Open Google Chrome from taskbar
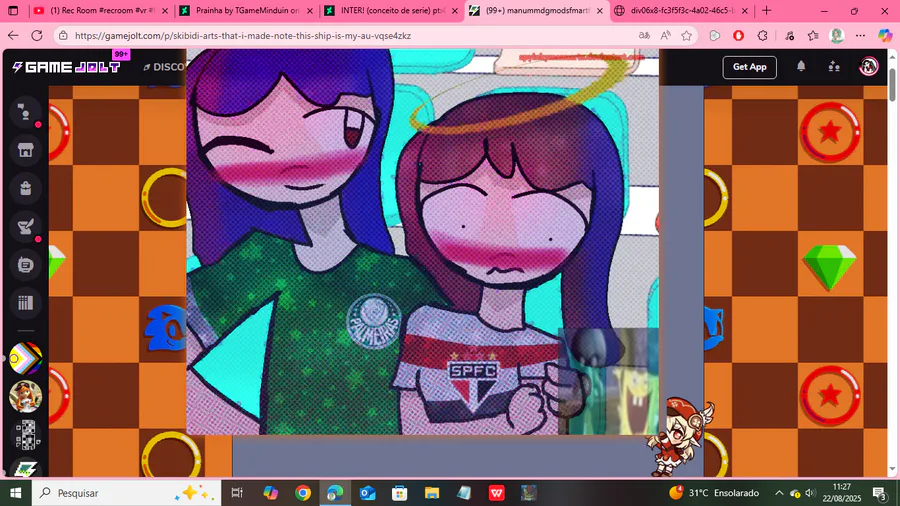 303,493
